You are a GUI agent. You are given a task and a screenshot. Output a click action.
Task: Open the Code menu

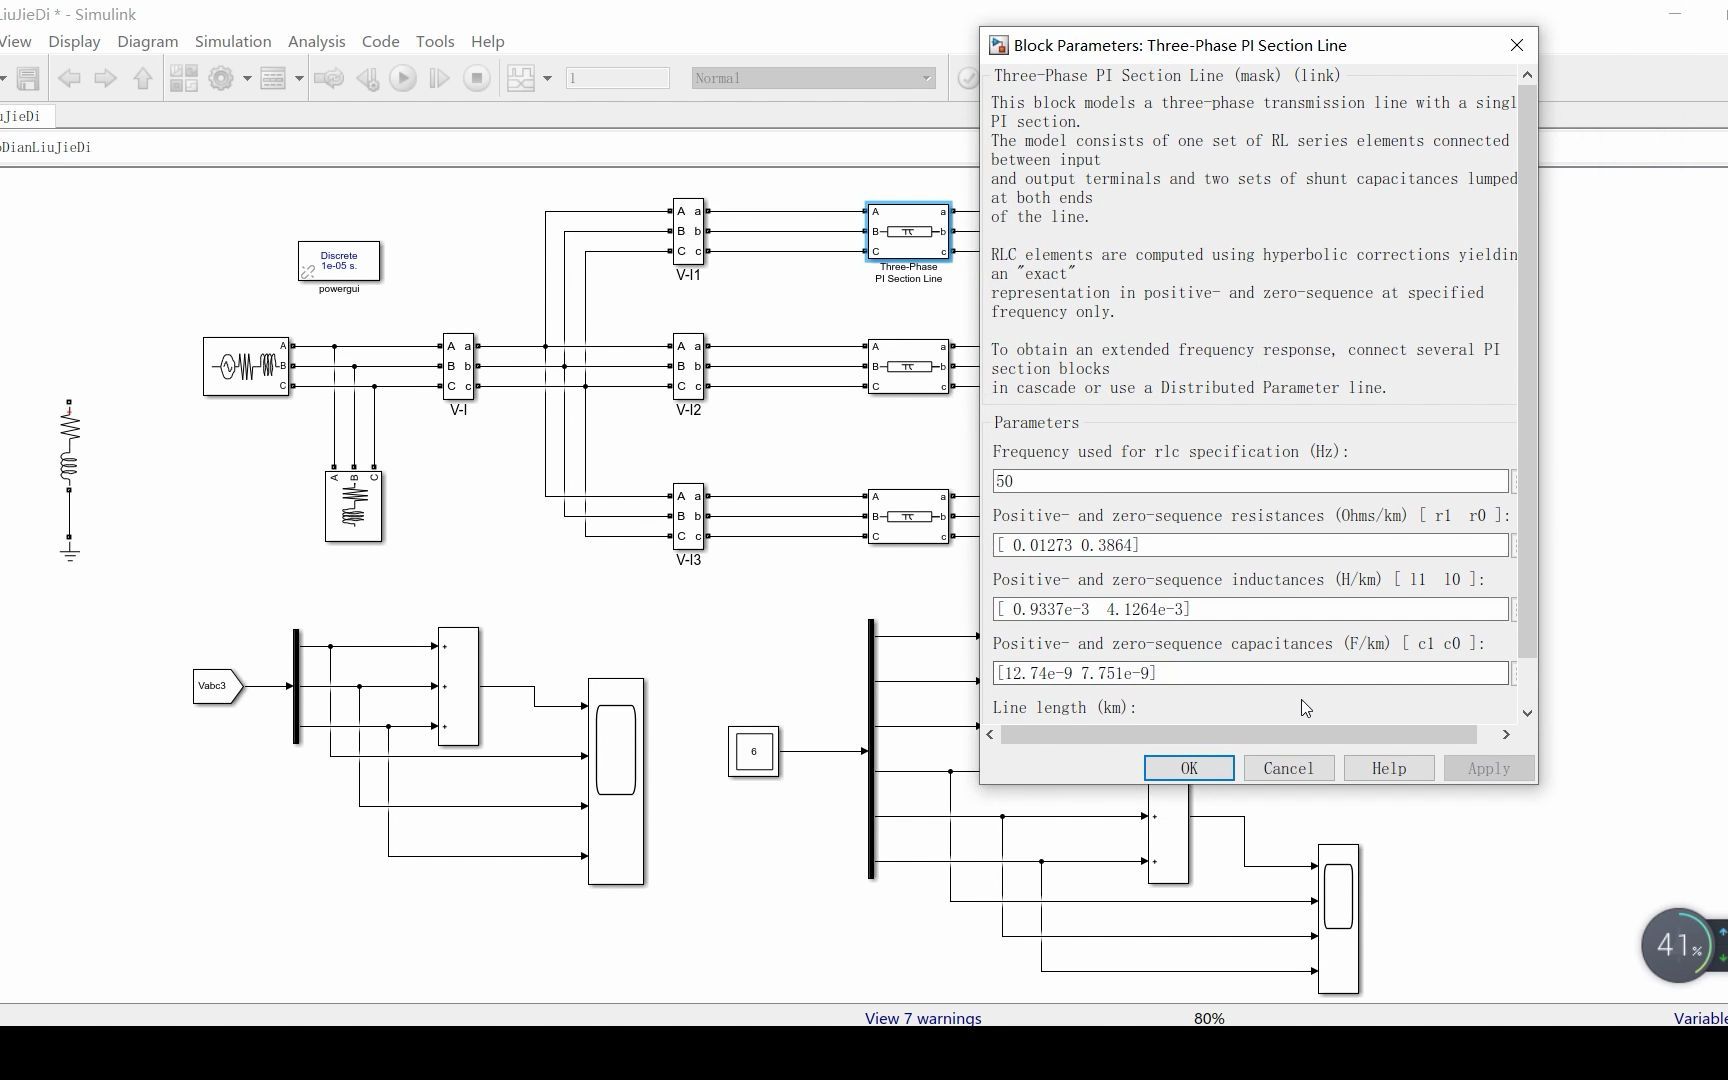[381, 41]
